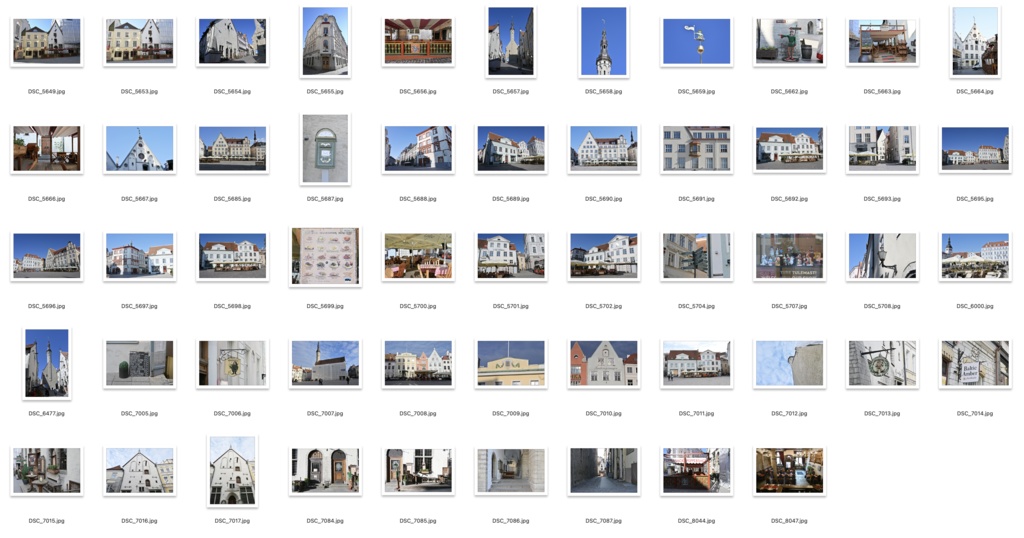Click the DSC_5667.jpg filename text

point(139,198)
